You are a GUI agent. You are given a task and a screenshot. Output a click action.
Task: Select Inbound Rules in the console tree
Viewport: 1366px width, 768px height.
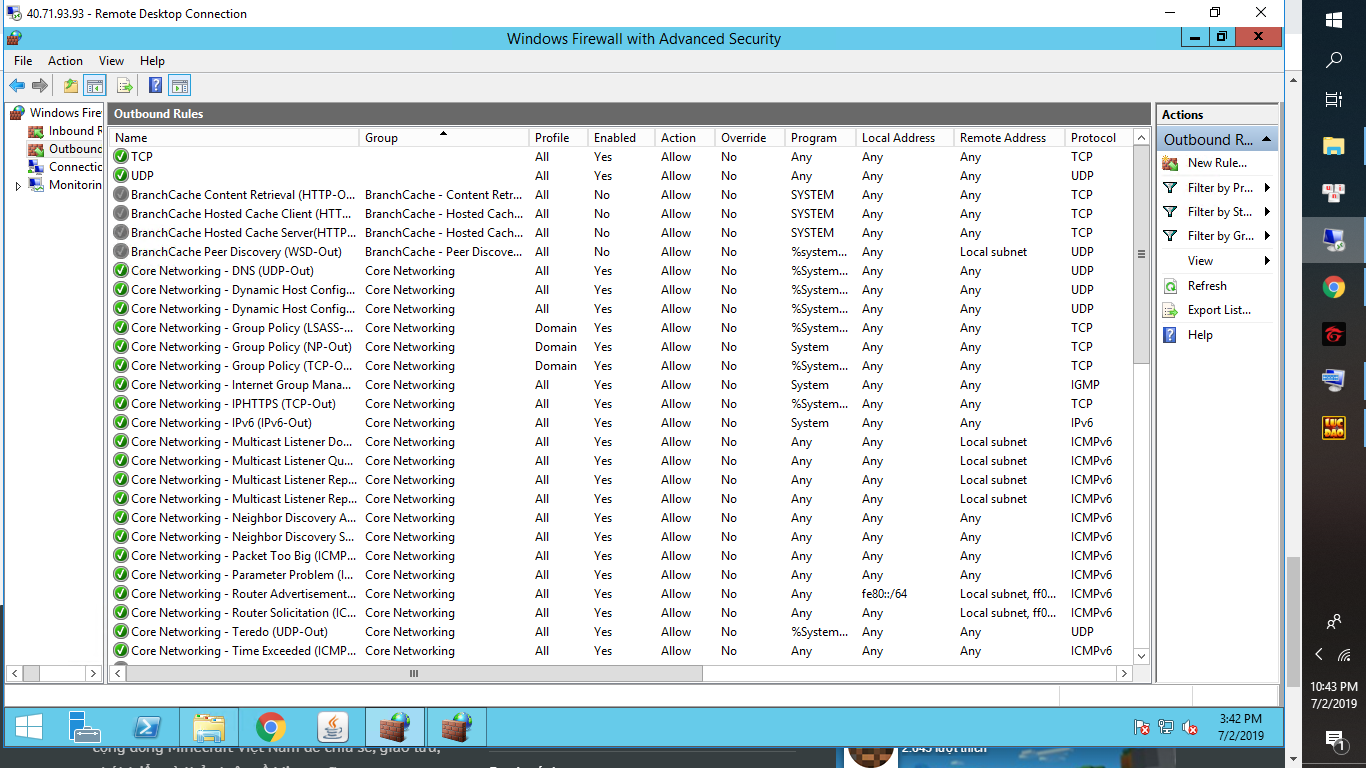coord(74,131)
